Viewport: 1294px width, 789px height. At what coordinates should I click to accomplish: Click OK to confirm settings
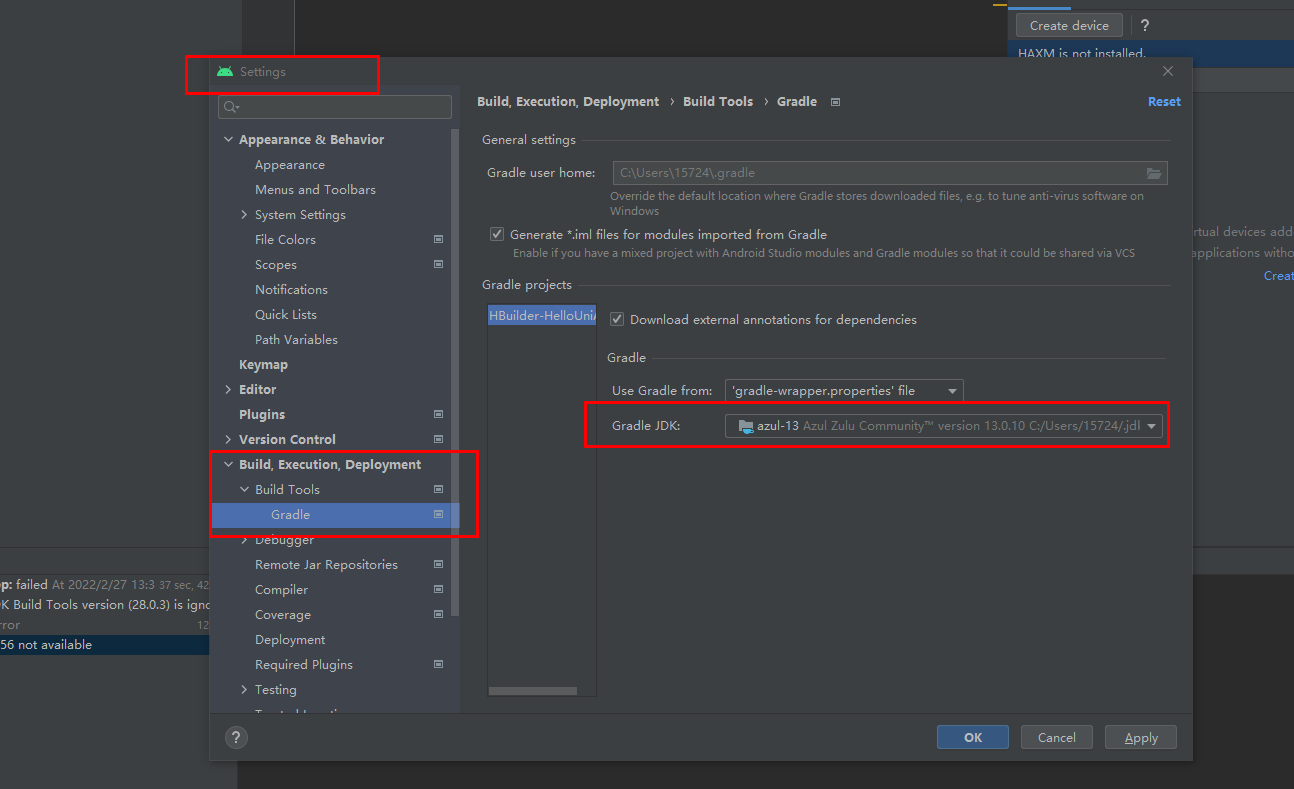pyautogui.click(x=973, y=738)
